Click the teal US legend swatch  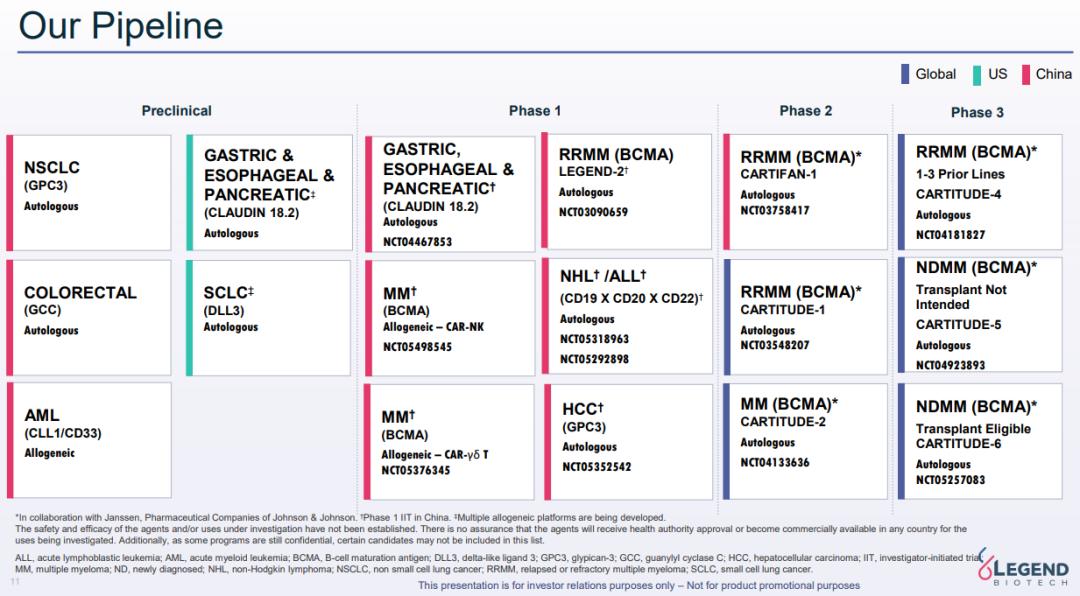pyautogui.click(x=978, y=74)
